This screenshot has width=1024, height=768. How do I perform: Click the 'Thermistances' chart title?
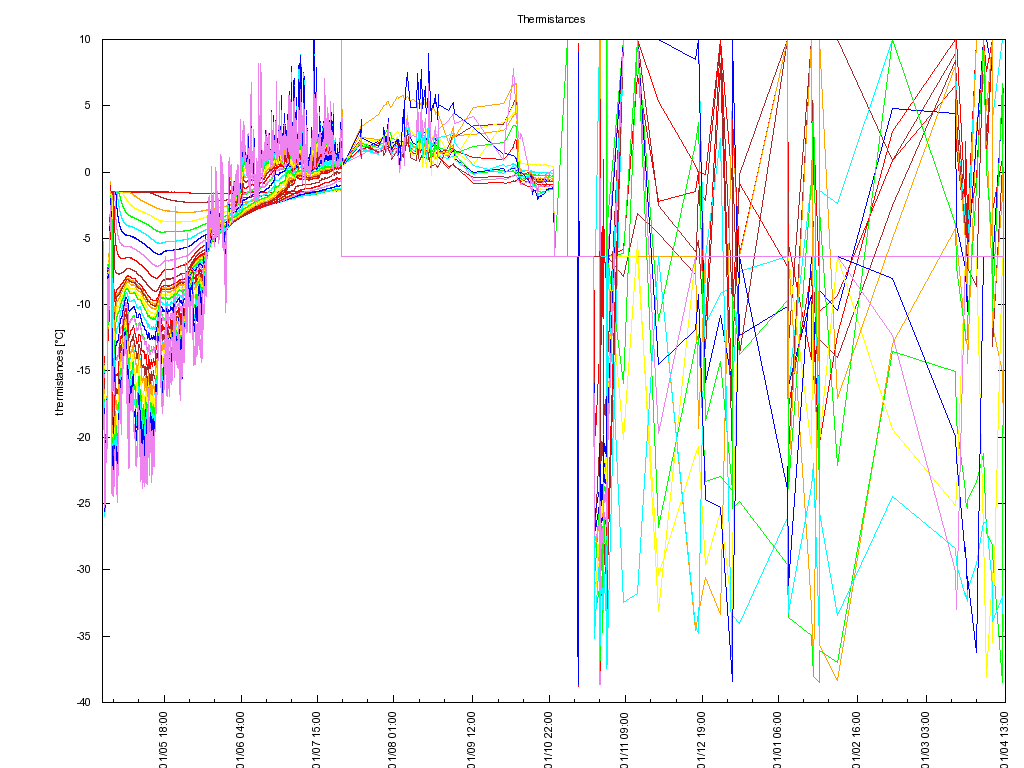click(x=550, y=19)
